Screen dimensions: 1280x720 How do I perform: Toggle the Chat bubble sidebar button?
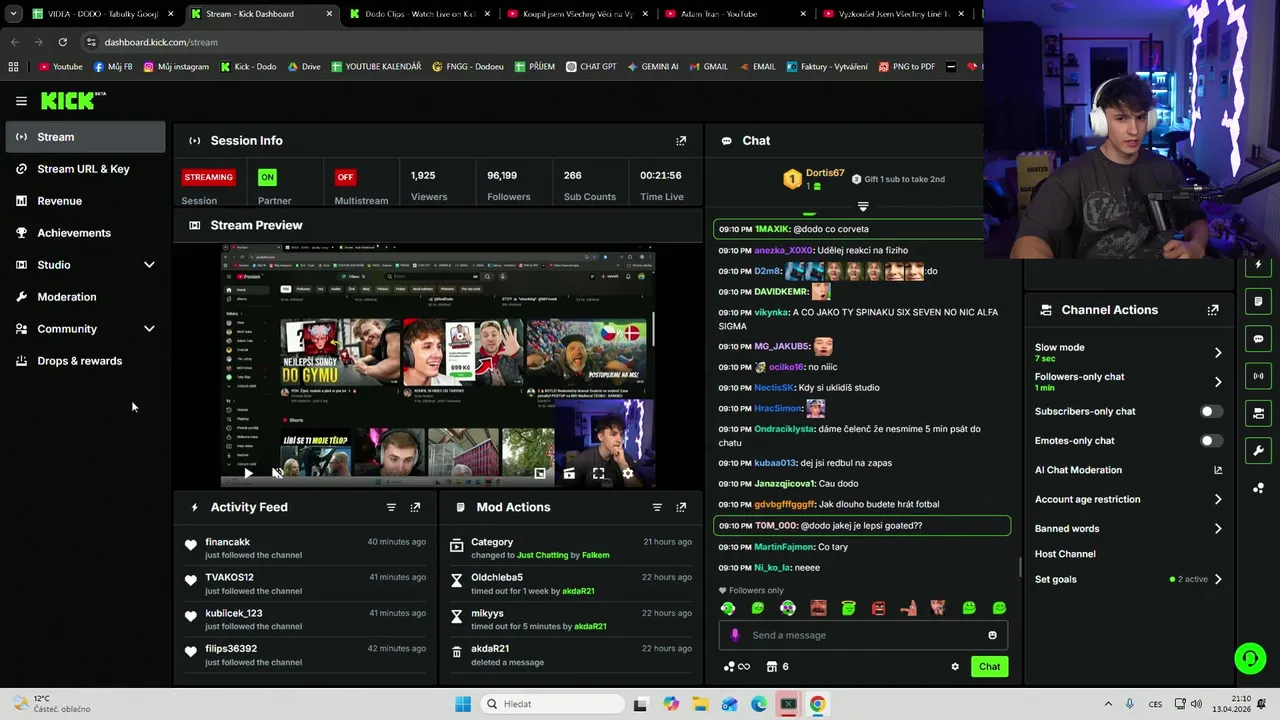coord(1258,339)
